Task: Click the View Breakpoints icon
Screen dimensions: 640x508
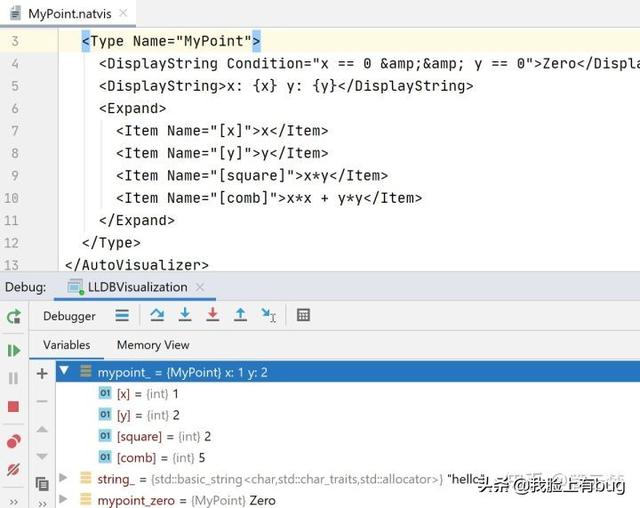Action: click(x=14, y=441)
